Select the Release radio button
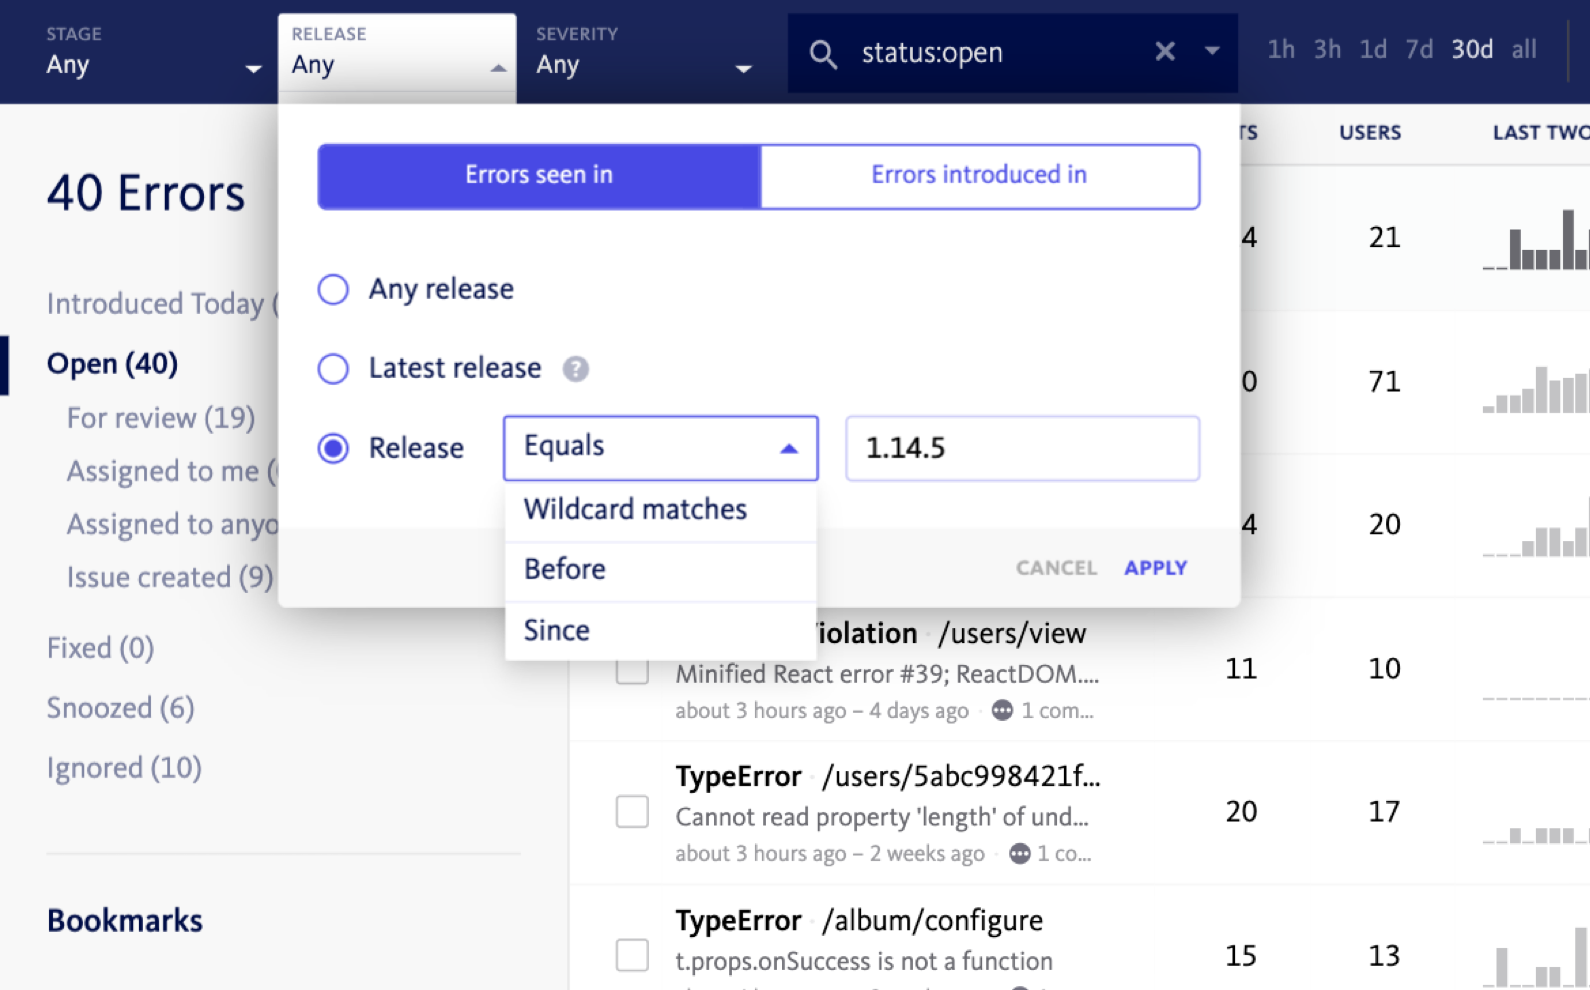Screen dimensions: 1590x990 point(333,448)
